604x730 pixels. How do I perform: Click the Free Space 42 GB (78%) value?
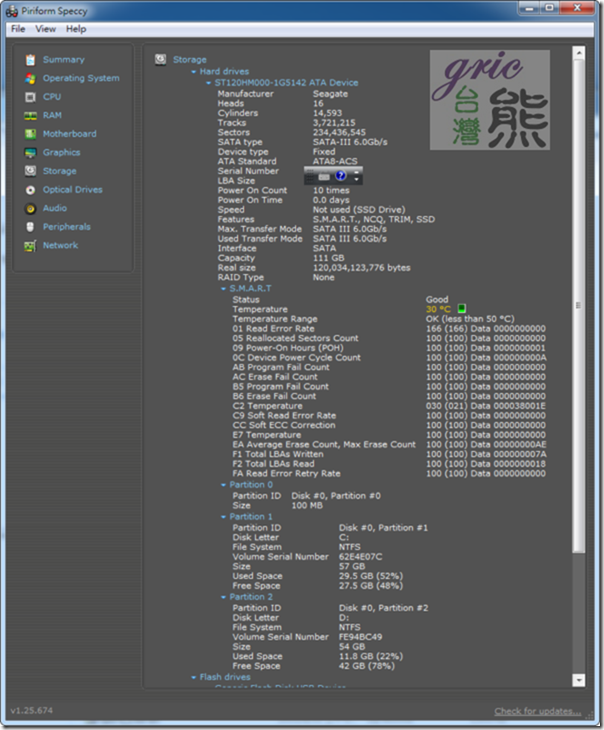point(366,666)
